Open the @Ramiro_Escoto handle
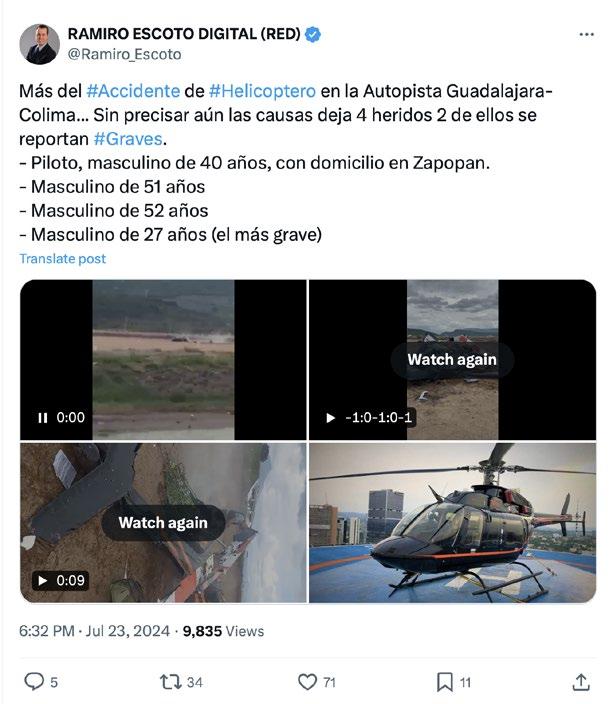This screenshot has height=704, width=613. coord(125,54)
